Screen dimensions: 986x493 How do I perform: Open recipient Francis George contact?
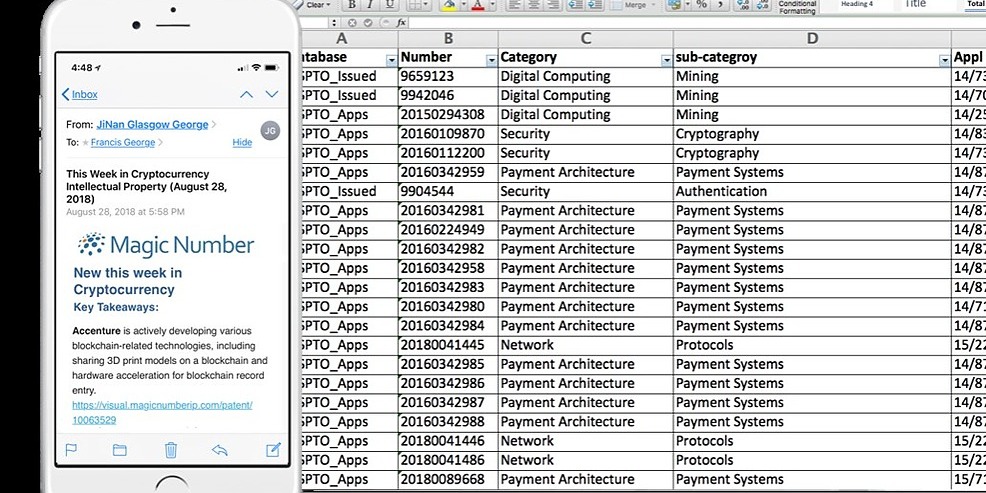pos(123,142)
